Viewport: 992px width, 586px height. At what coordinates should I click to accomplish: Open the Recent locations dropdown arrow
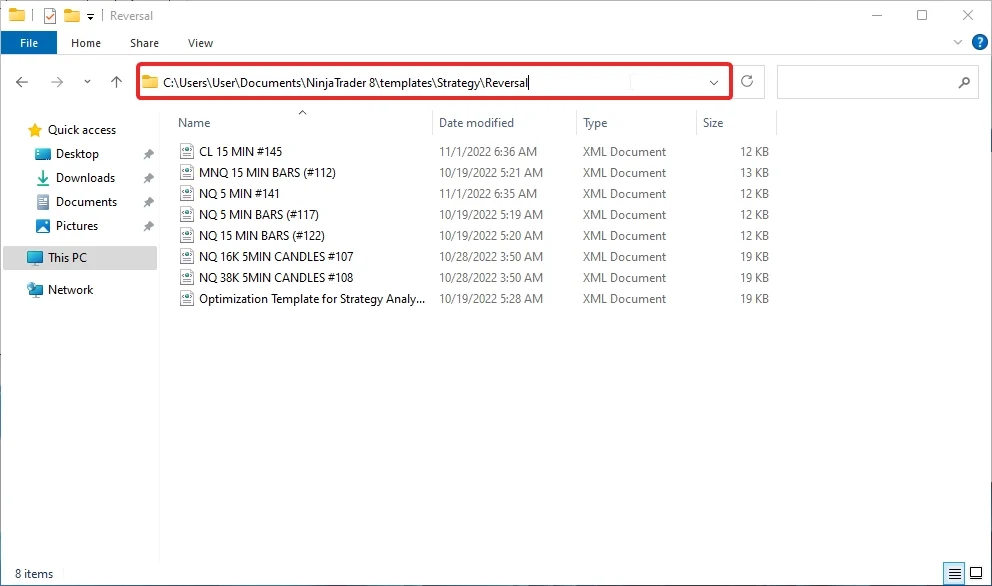click(87, 82)
